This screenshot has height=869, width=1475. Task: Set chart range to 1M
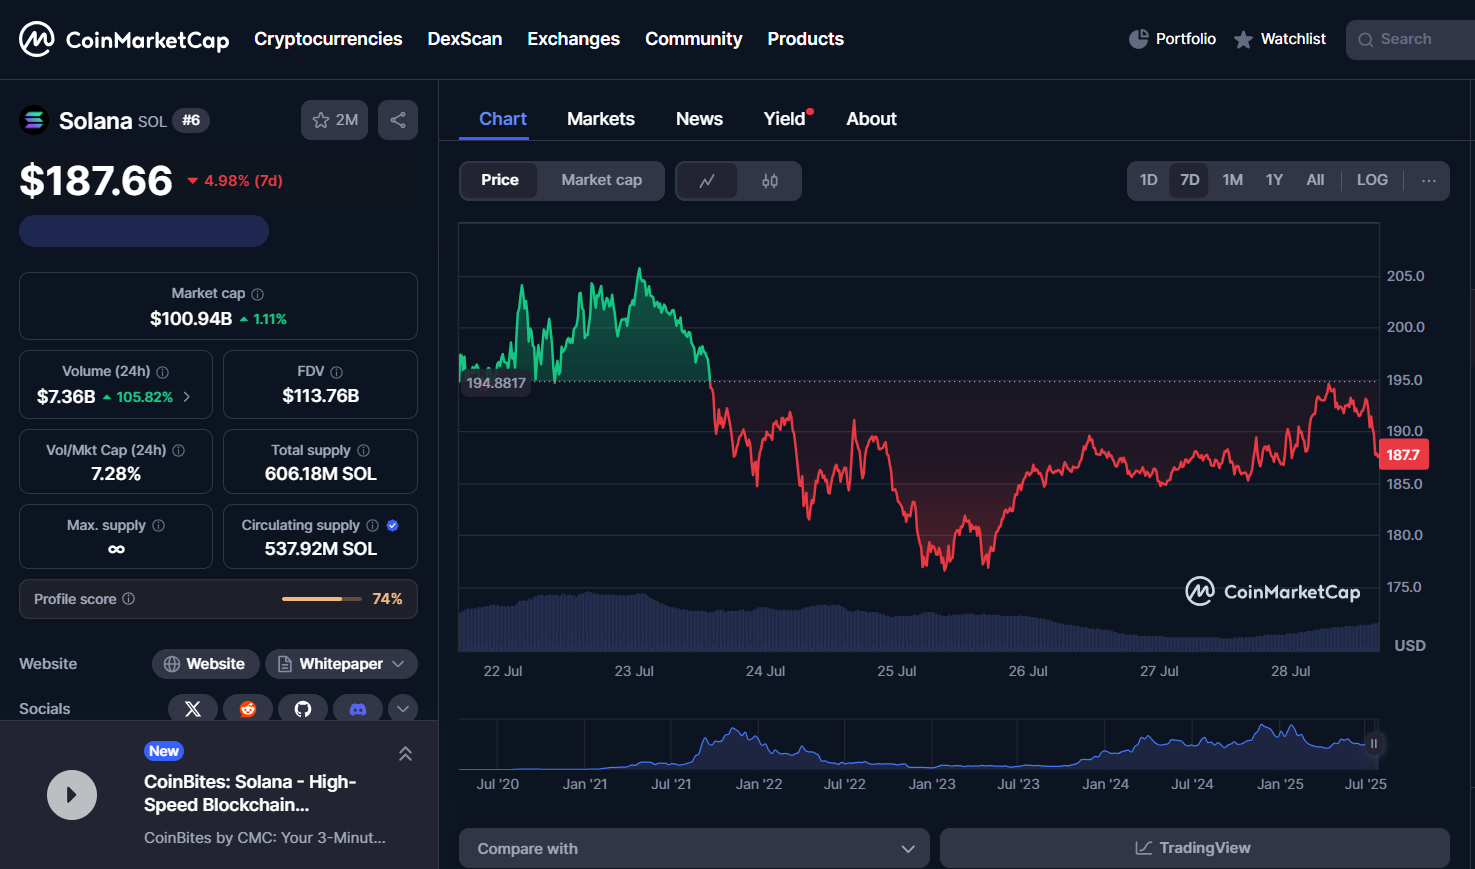pyautogui.click(x=1233, y=180)
